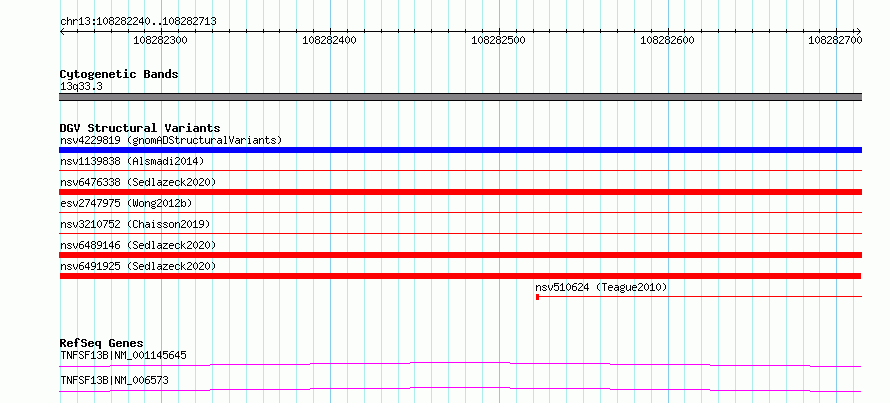
Task: Click the nsv1139838 (Alsmadi2014) label
Action: pyautogui.click(x=132, y=161)
